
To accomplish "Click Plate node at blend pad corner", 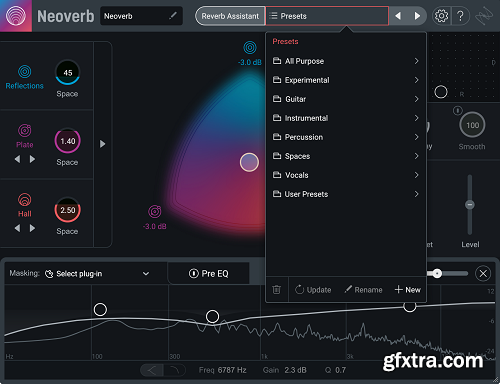I will (x=155, y=212).
